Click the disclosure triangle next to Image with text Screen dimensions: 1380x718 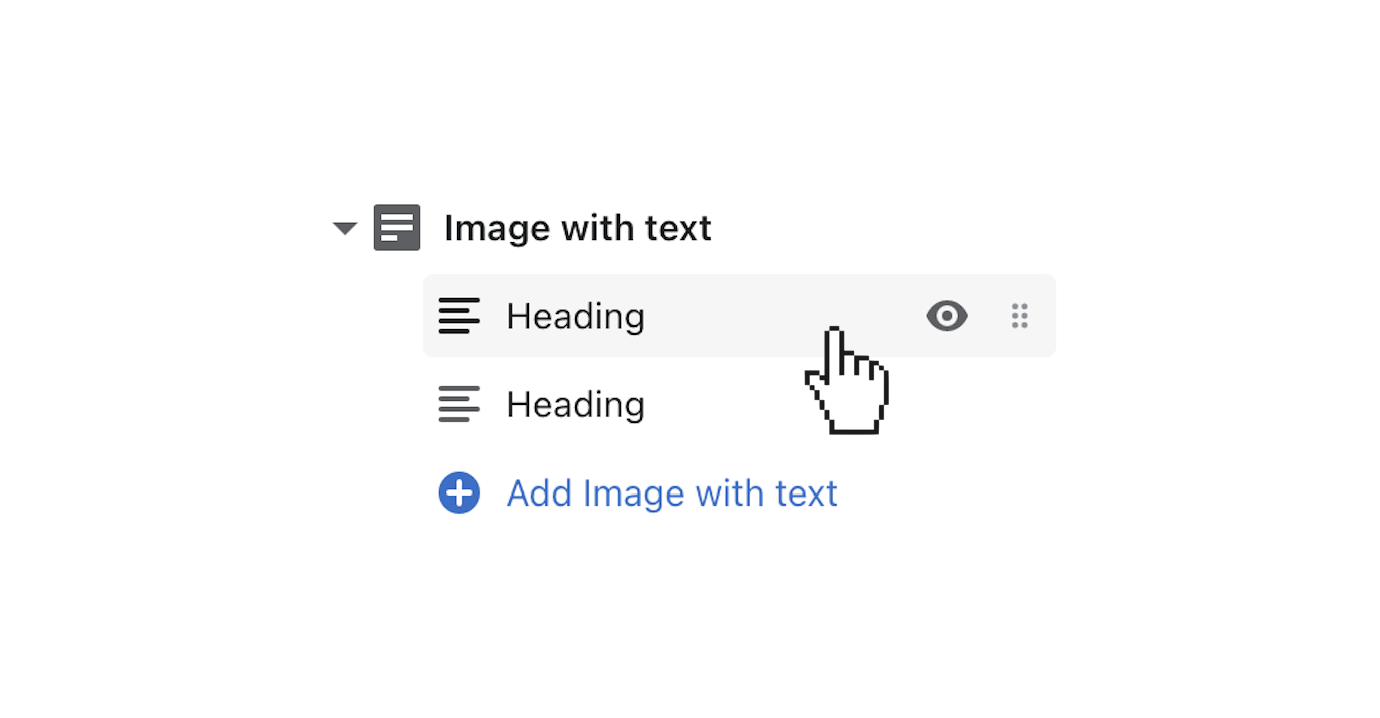coord(344,227)
